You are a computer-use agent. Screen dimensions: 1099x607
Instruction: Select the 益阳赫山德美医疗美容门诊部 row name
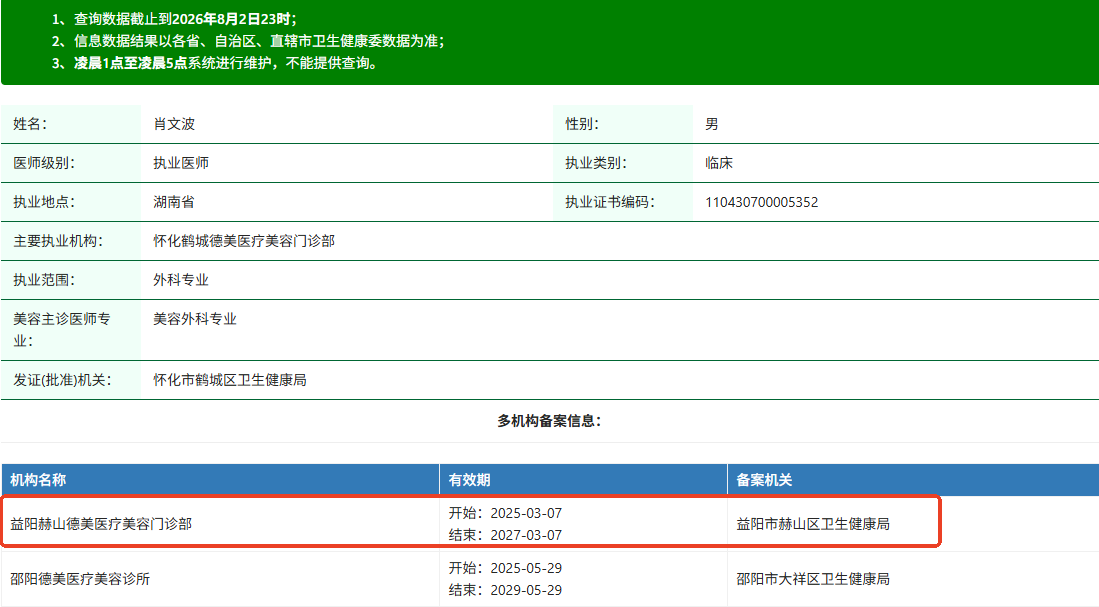click(x=101, y=524)
